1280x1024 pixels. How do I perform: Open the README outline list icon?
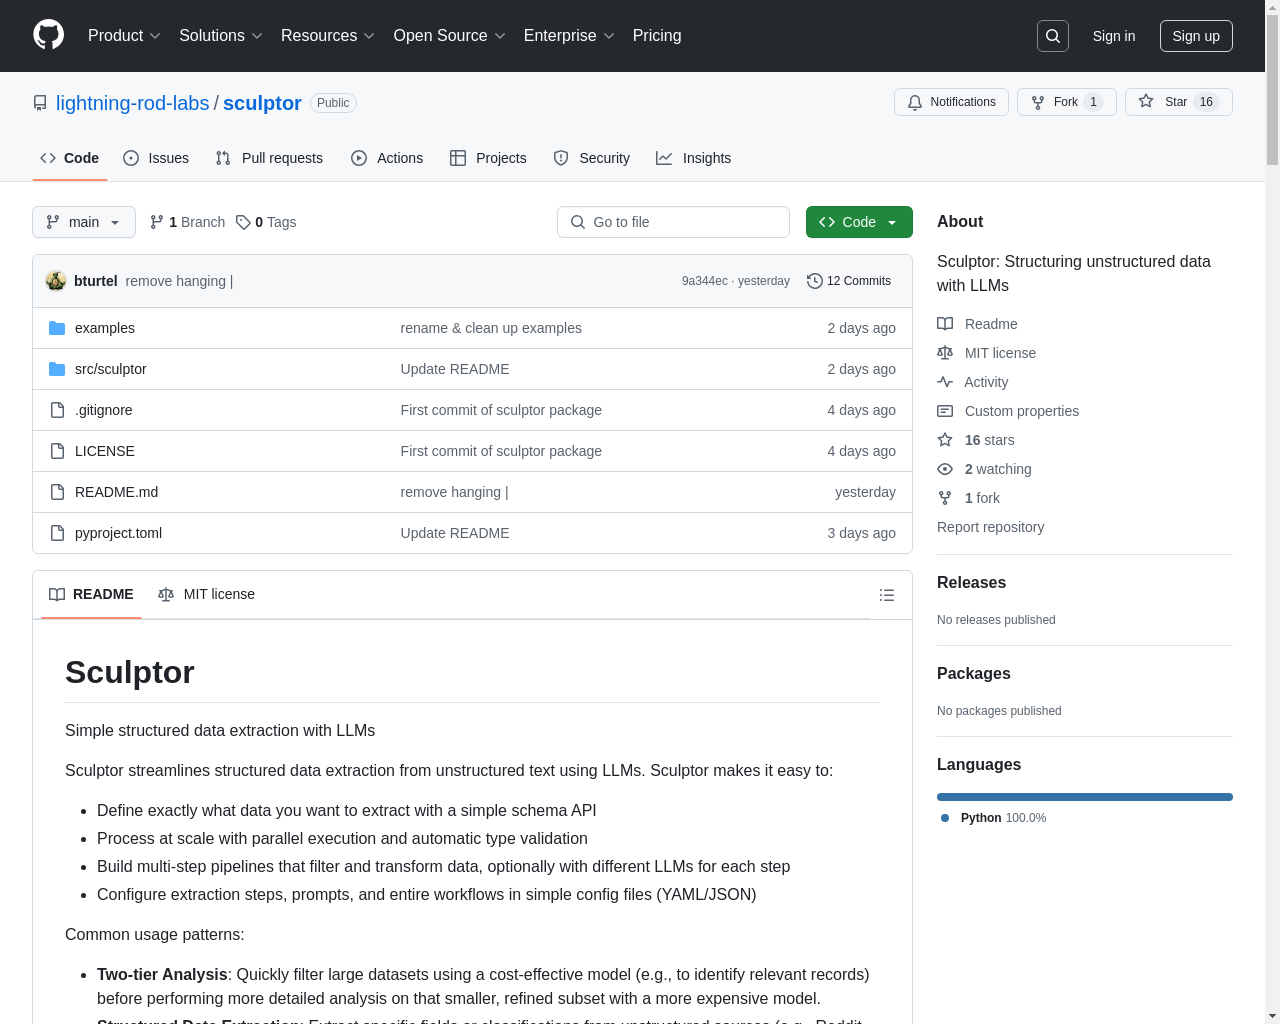[x=886, y=595]
